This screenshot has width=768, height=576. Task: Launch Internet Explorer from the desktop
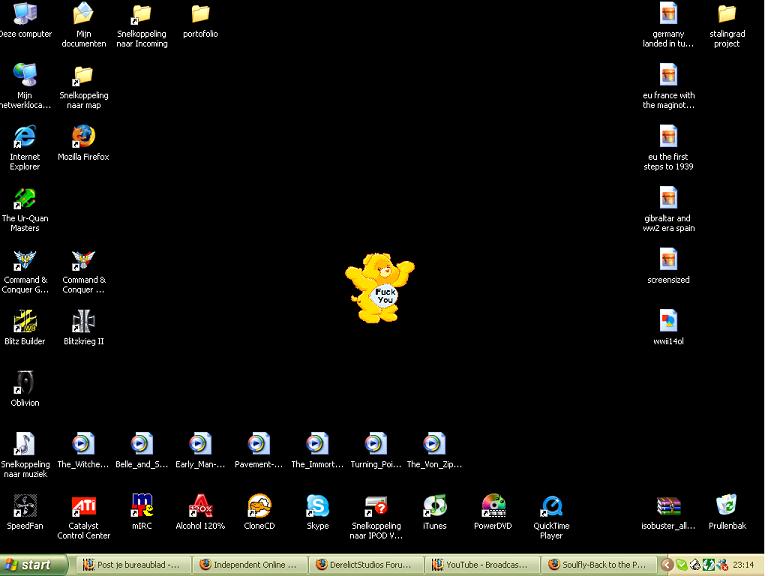click(x=25, y=137)
